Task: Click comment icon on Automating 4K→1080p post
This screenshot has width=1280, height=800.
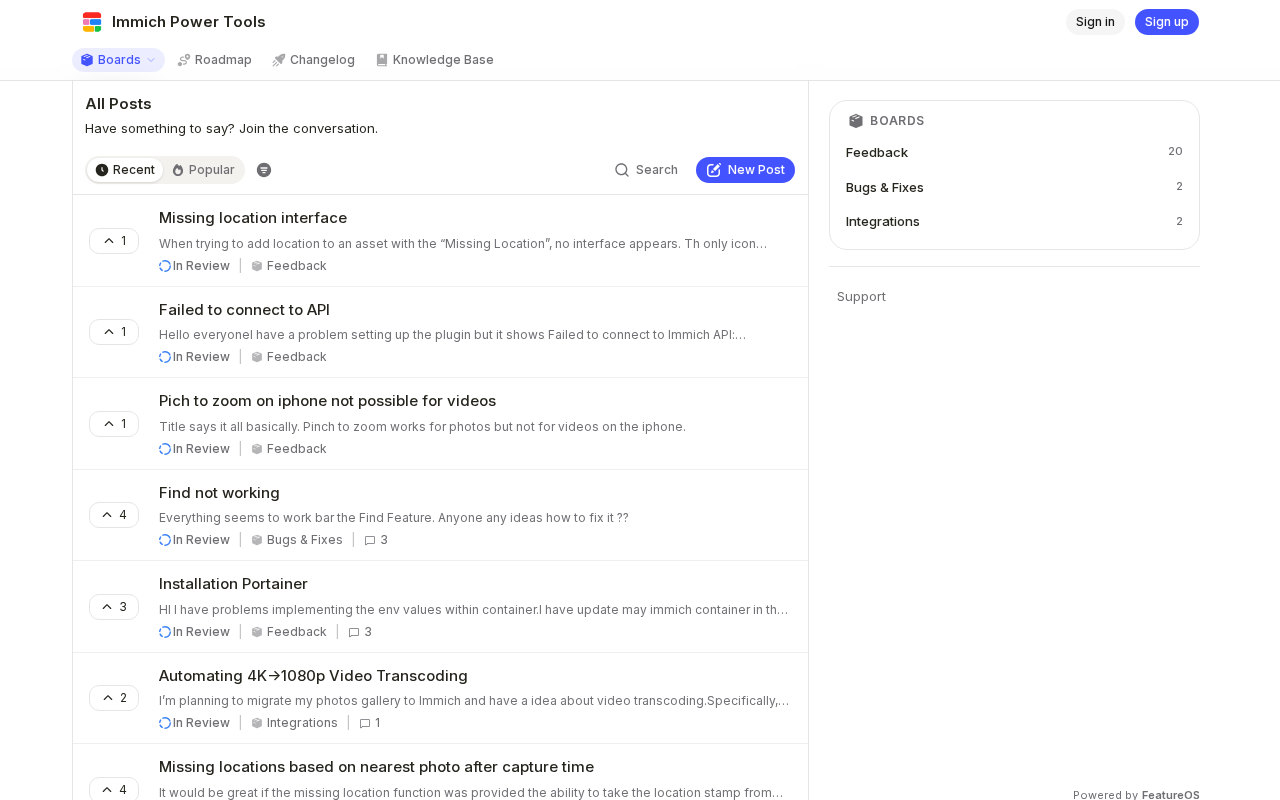Action: click(x=365, y=723)
